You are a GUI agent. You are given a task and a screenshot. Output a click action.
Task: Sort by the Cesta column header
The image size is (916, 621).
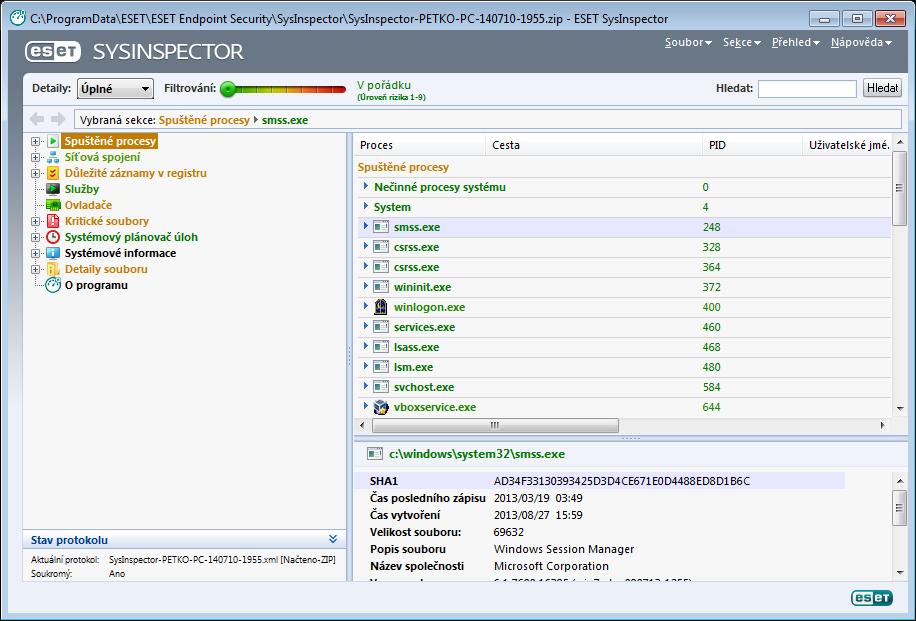coord(594,145)
